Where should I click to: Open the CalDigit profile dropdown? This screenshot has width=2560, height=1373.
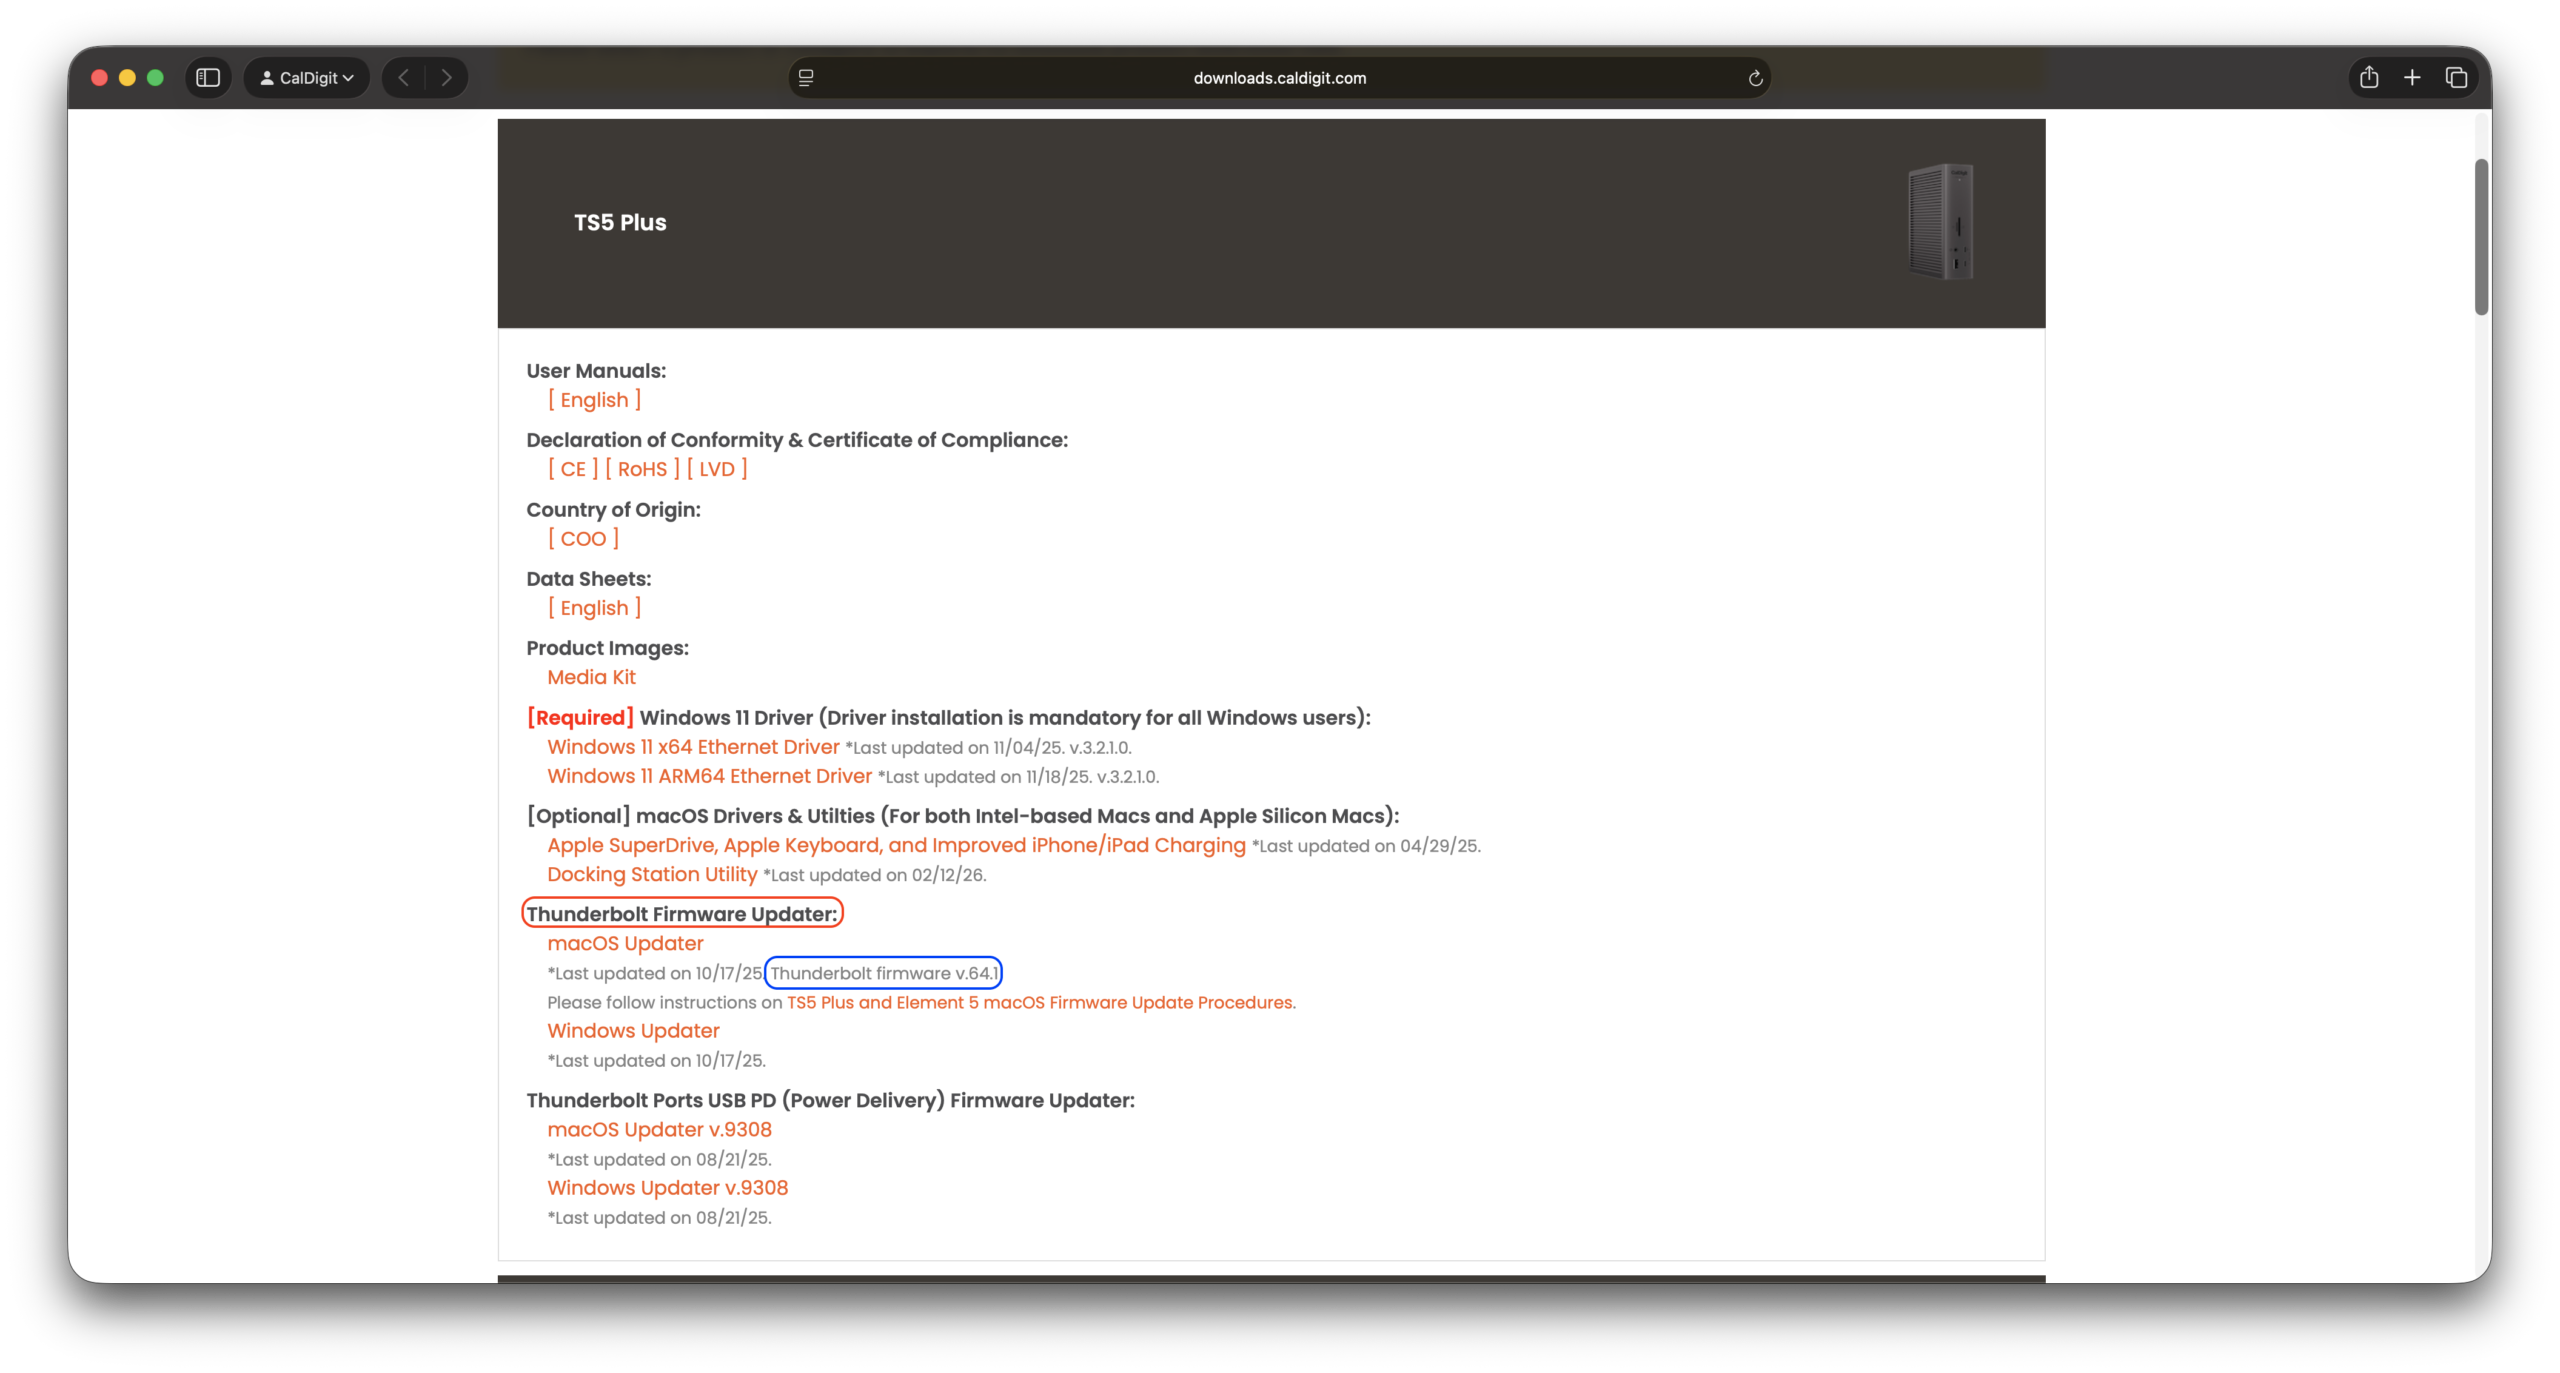click(307, 78)
